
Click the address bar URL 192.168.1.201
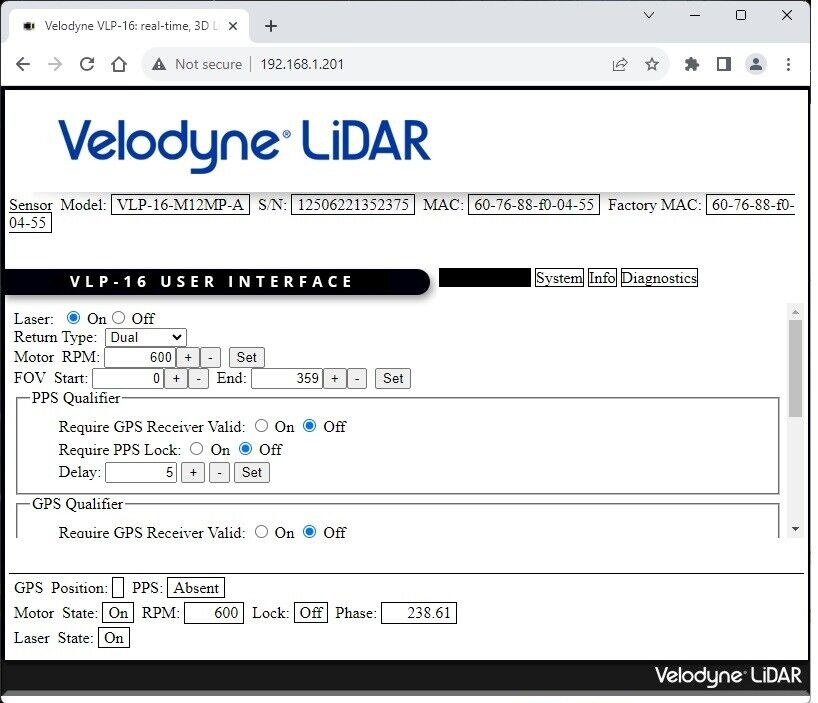point(302,64)
